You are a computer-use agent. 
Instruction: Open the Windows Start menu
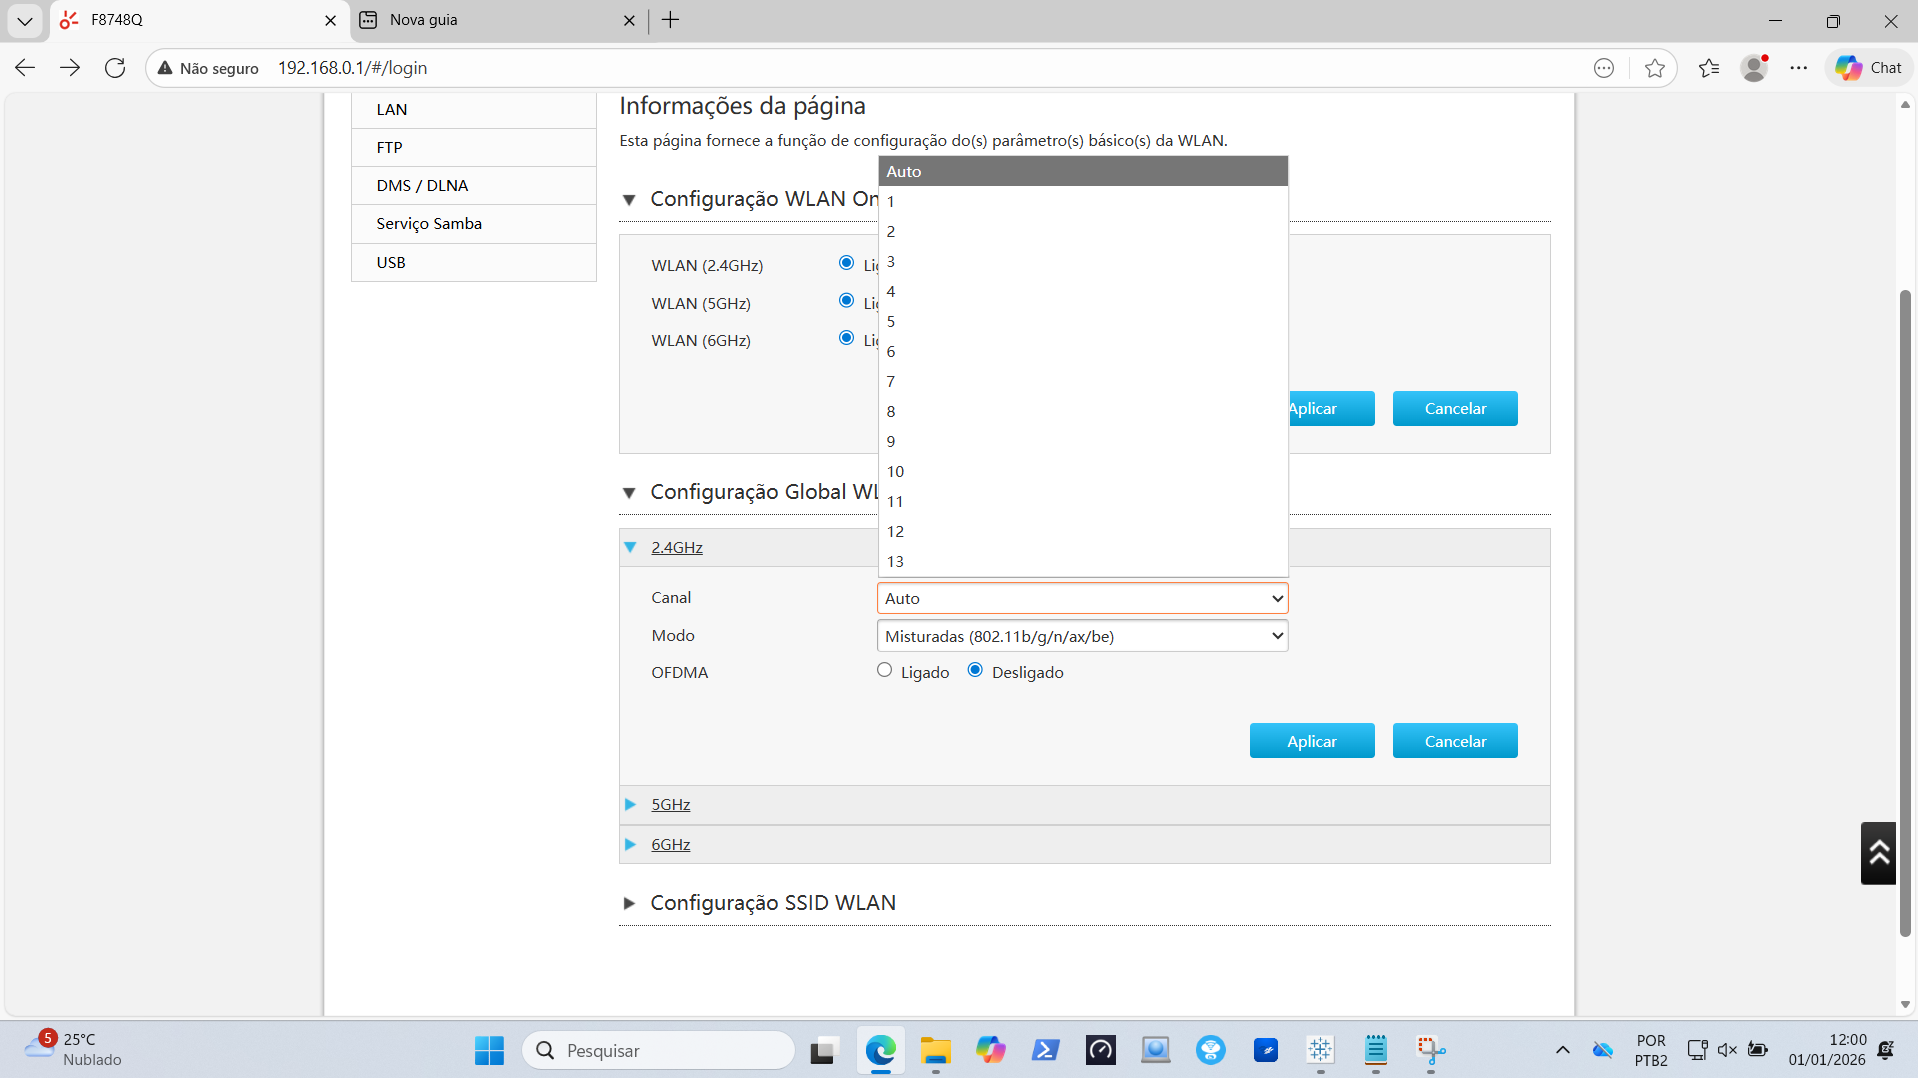pos(489,1050)
